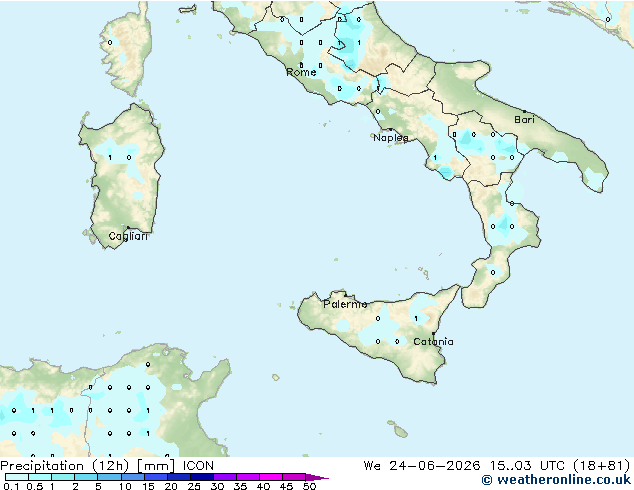Select the 25–30 mm legend color swatch

pyautogui.click(x=201, y=477)
